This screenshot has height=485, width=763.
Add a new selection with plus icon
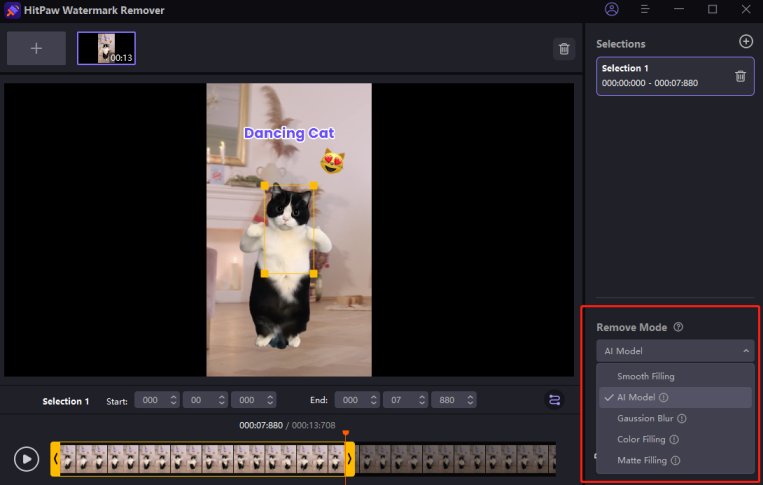pyautogui.click(x=745, y=42)
